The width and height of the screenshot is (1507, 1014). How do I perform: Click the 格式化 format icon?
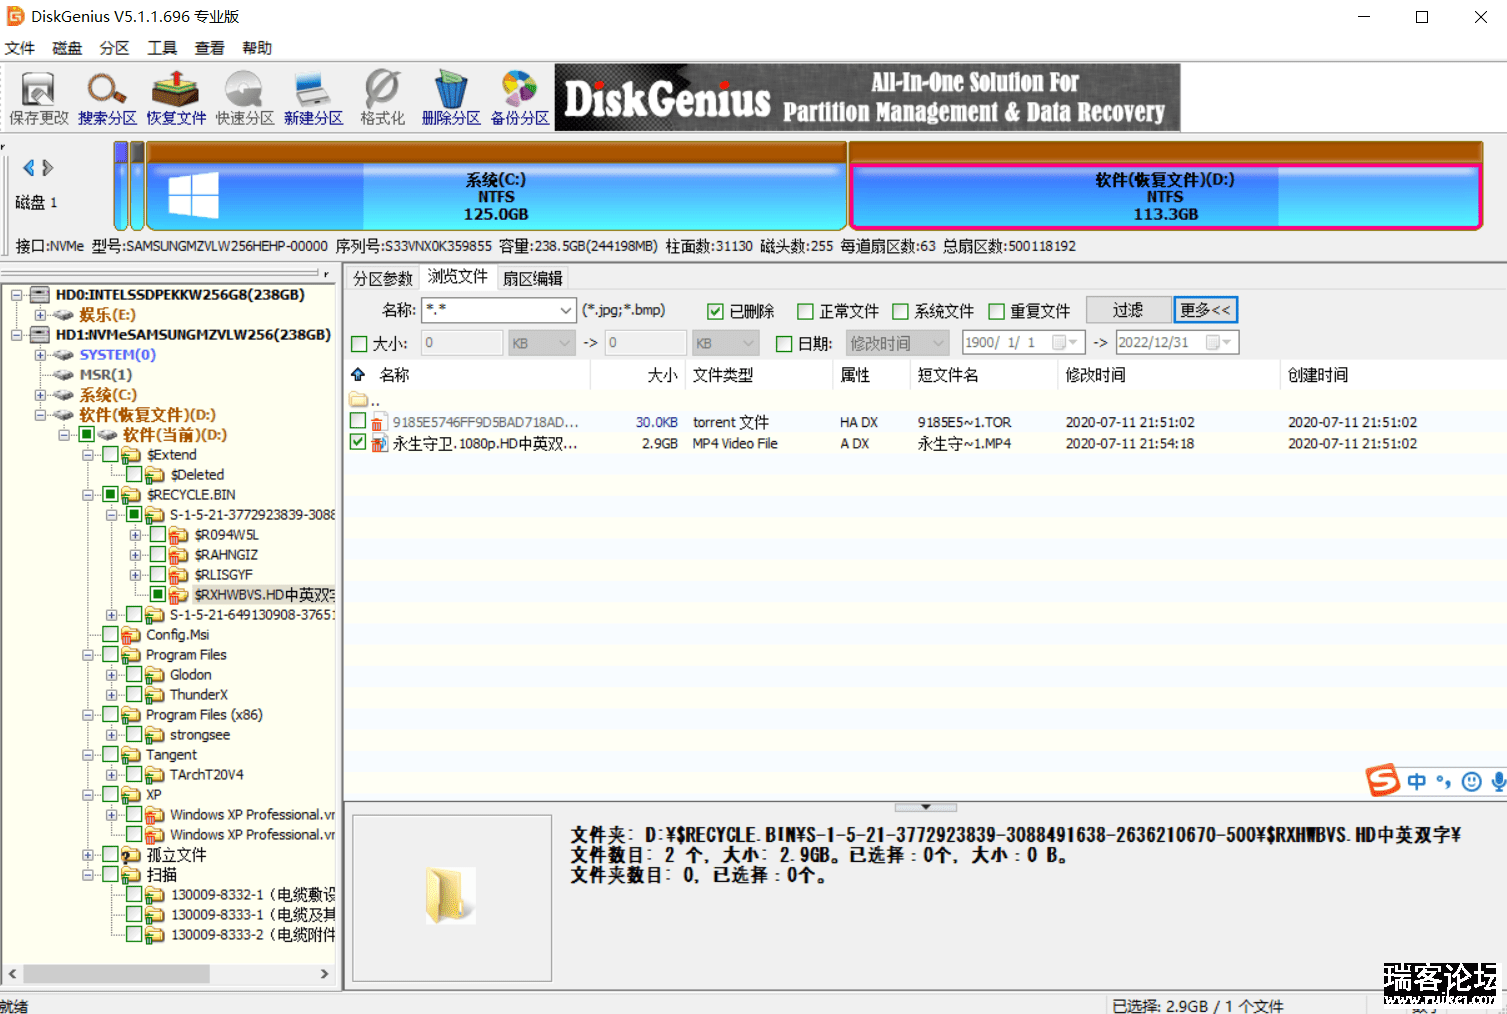tap(382, 98)
